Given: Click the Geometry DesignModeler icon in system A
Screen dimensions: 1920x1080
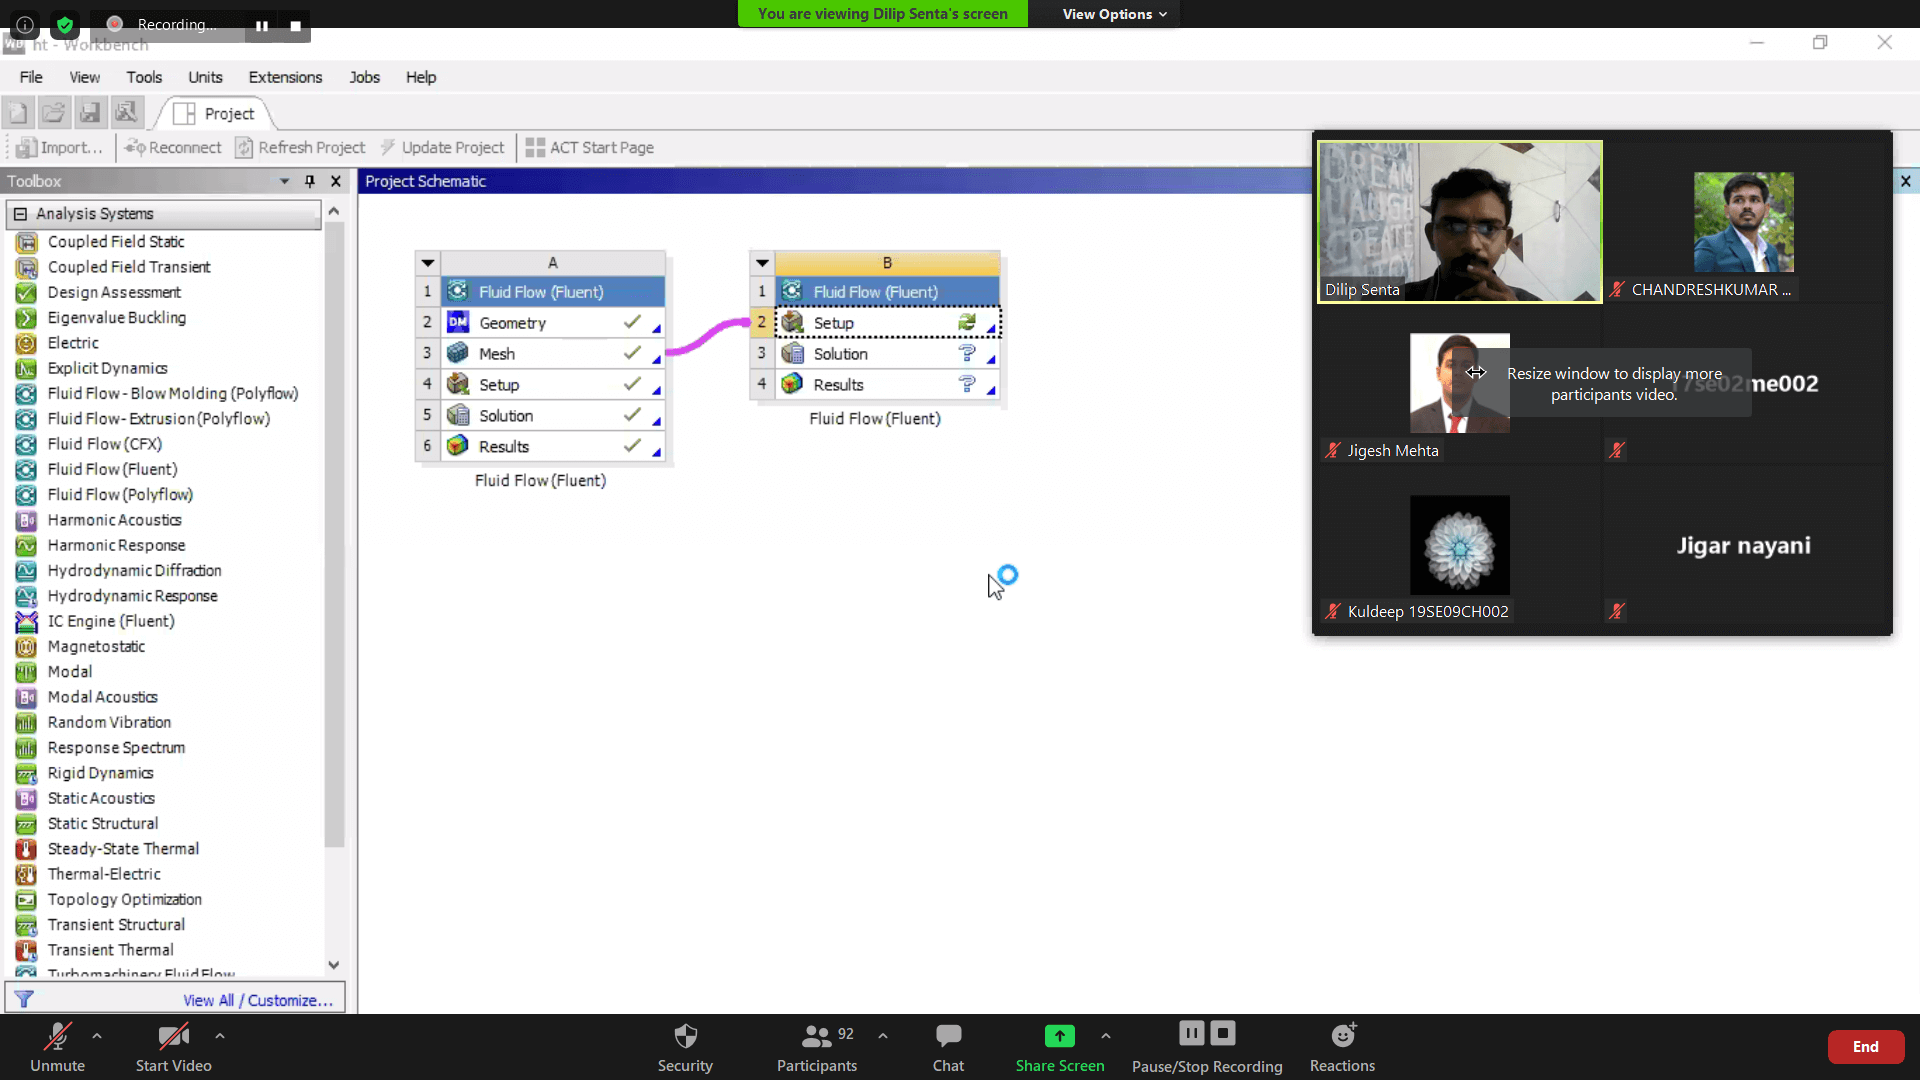Looking at the screenshot, I should click(x=458, y=322).
